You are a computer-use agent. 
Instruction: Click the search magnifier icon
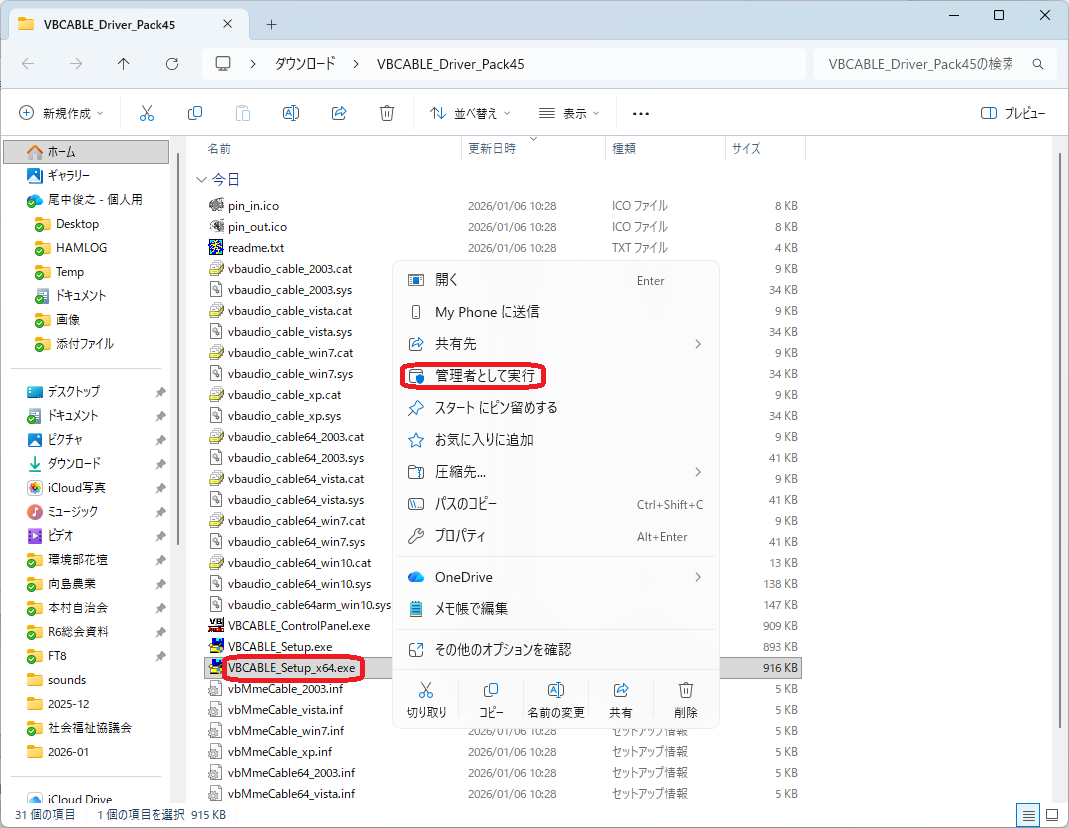pyautogui.click(x=1038, y=64)
